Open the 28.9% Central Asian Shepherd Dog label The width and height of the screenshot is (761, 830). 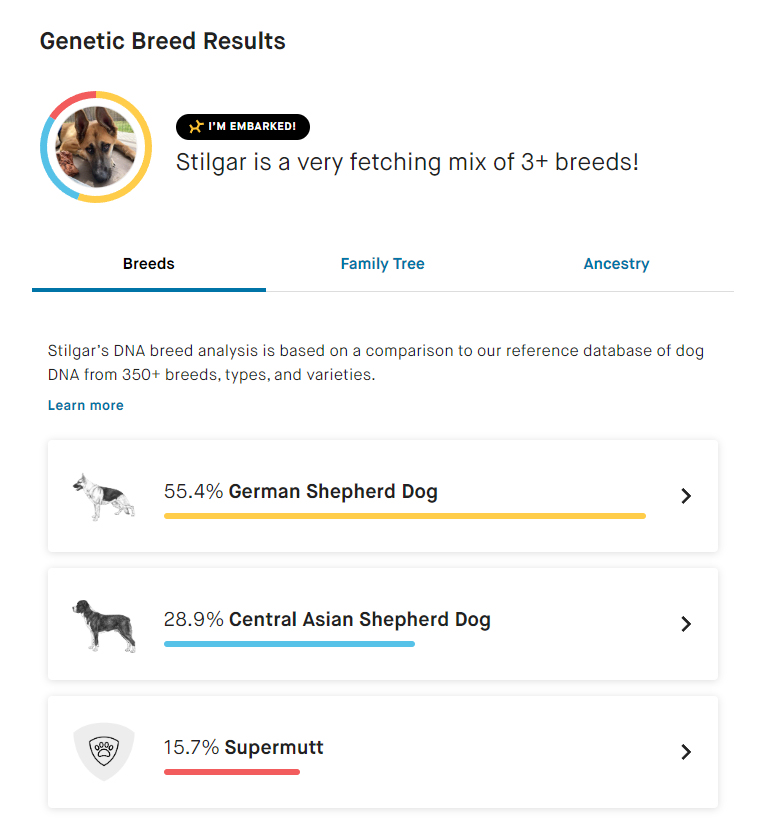pos(327,620)
